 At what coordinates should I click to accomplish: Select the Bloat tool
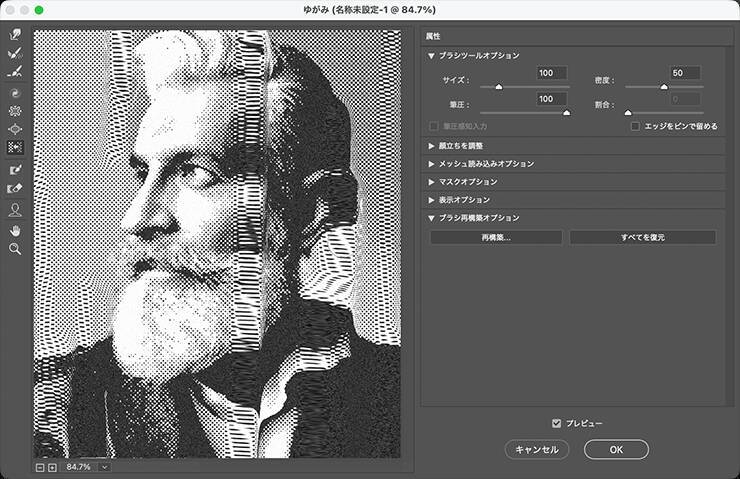pos(15,129)
